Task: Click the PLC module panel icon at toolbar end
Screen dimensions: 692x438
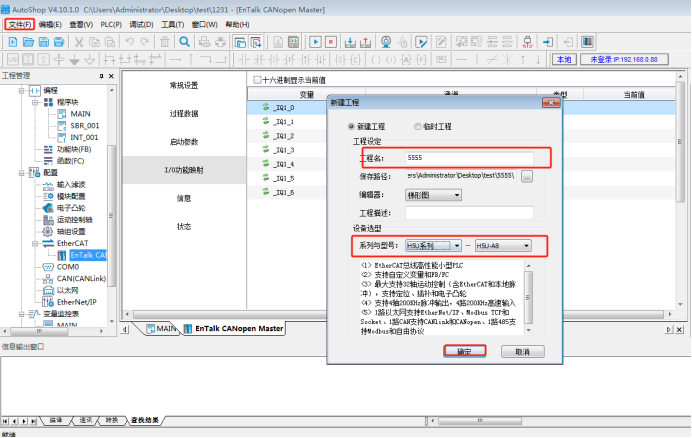Action: click(587, 42)
